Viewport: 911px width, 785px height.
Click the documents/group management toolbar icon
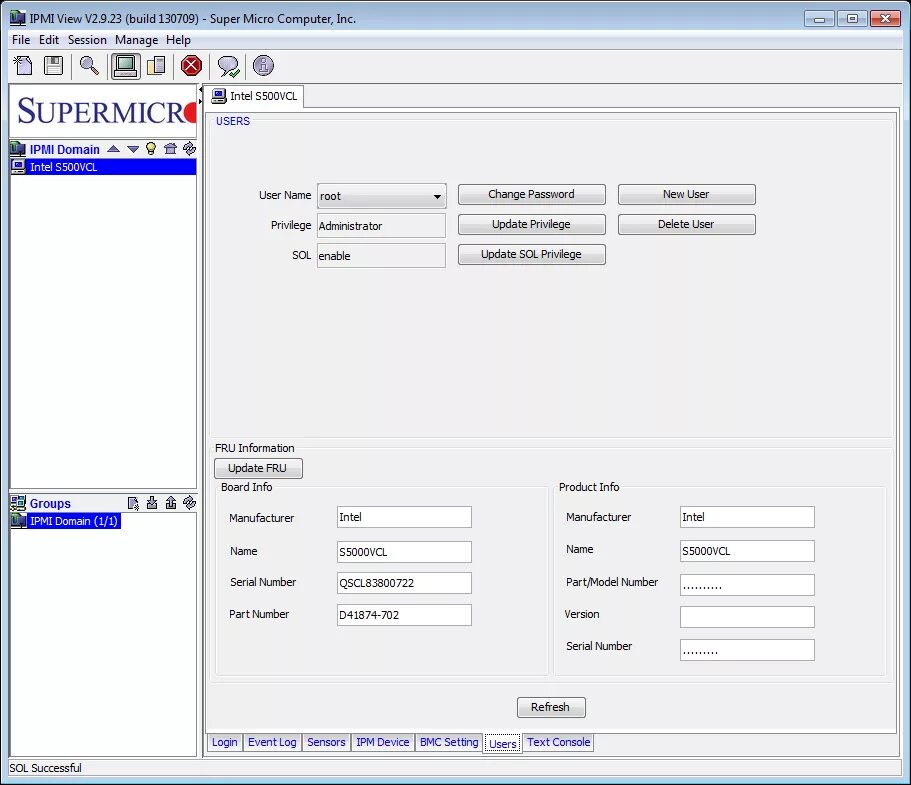point(156,66)
